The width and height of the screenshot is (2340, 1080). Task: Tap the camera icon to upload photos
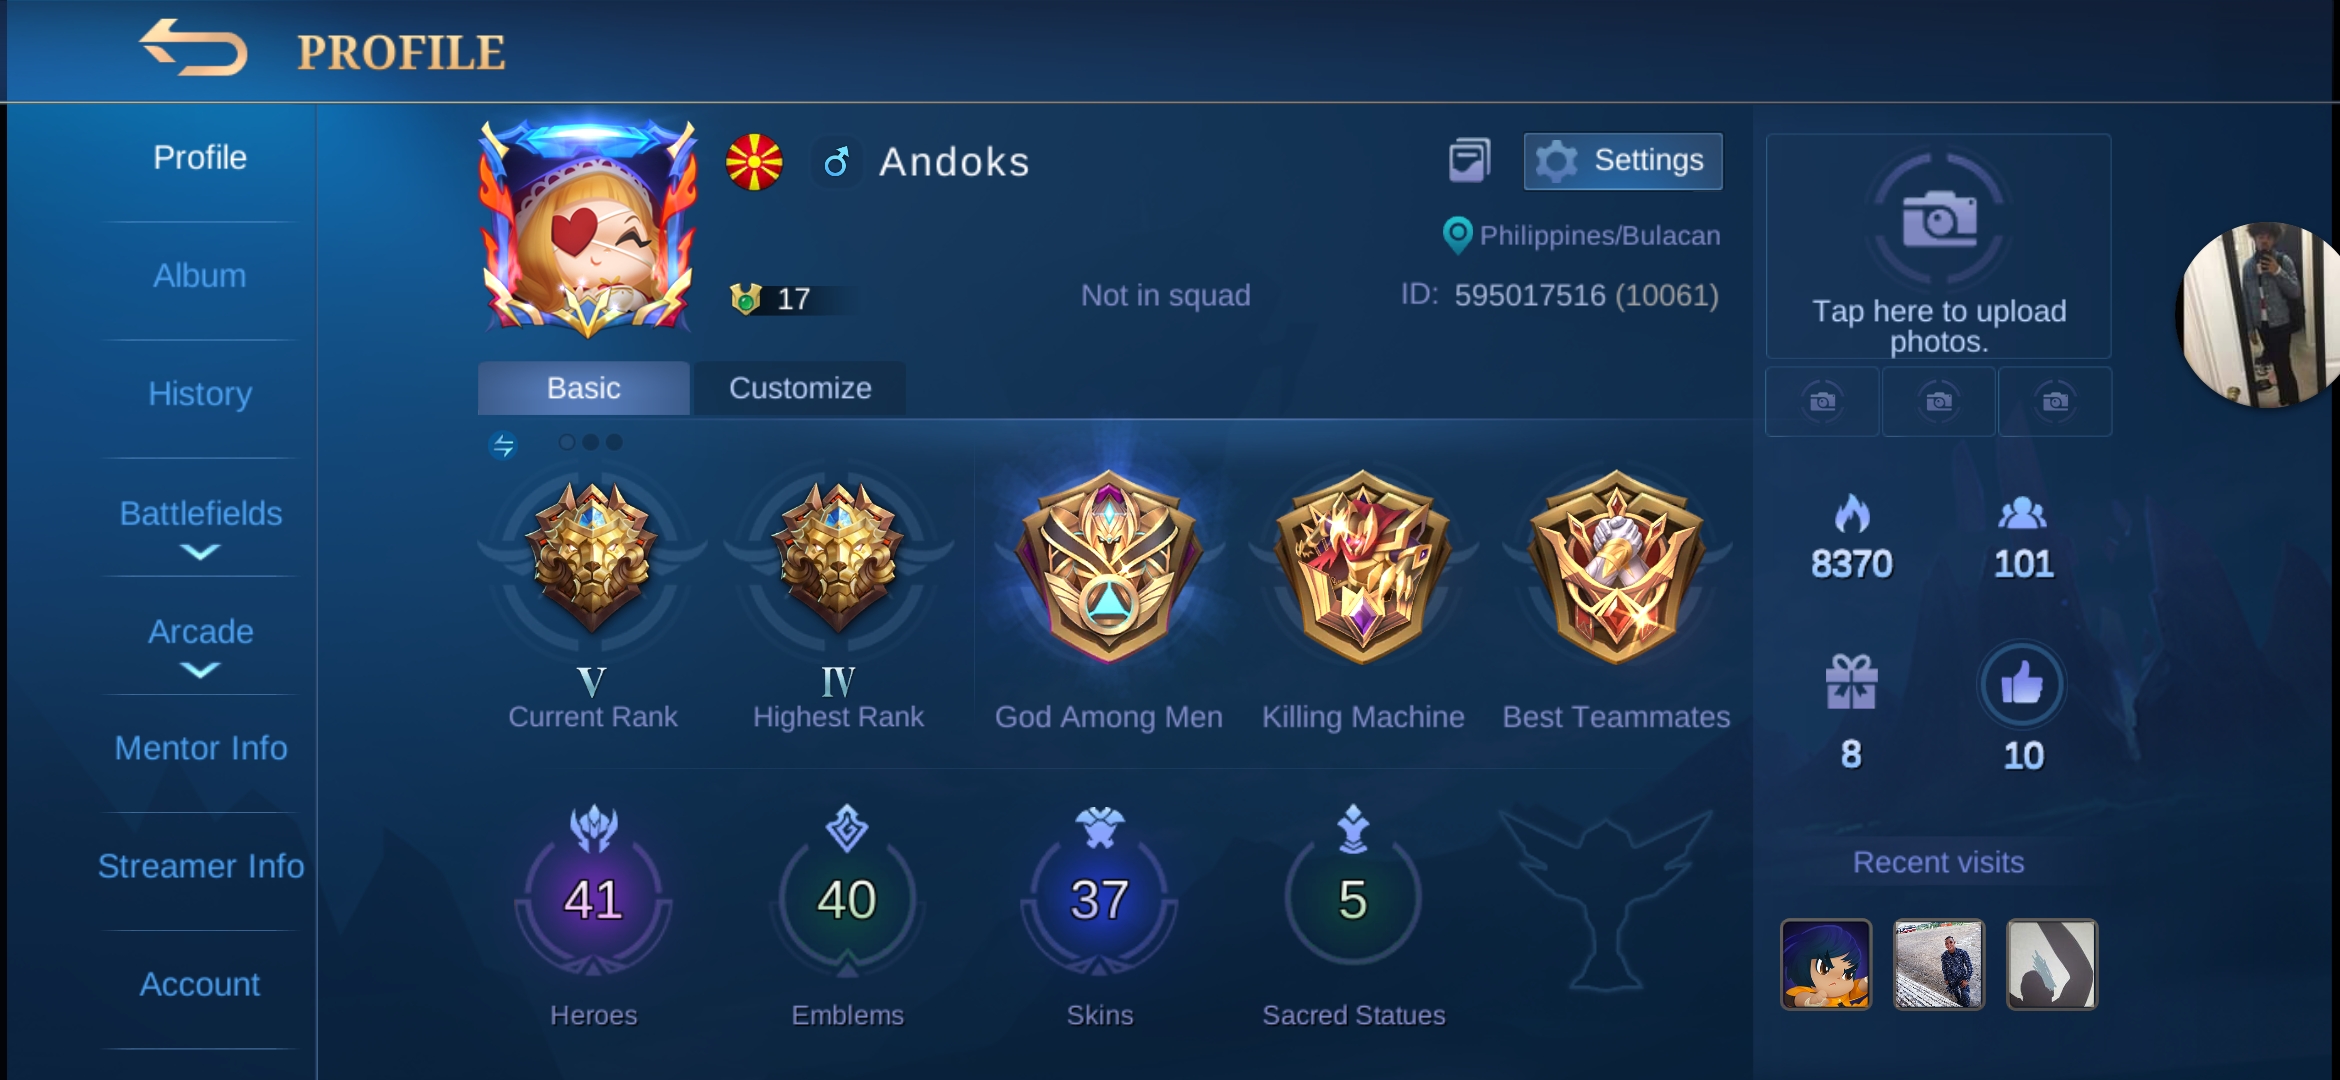[x=1939, y=219]
